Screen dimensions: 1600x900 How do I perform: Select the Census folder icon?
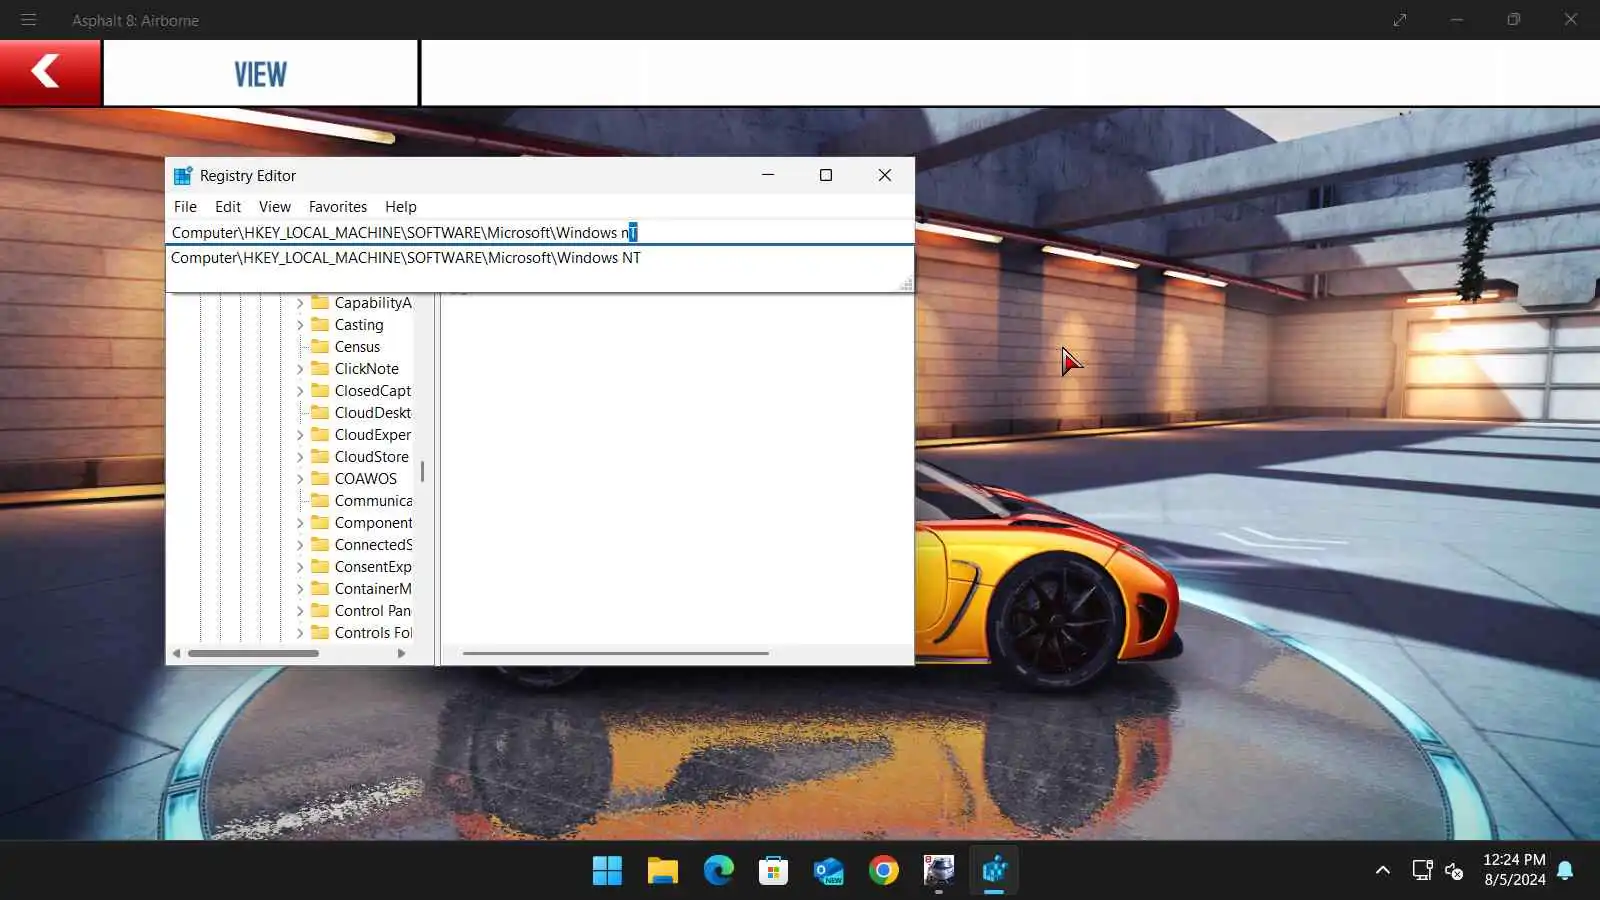pos(320,346)
